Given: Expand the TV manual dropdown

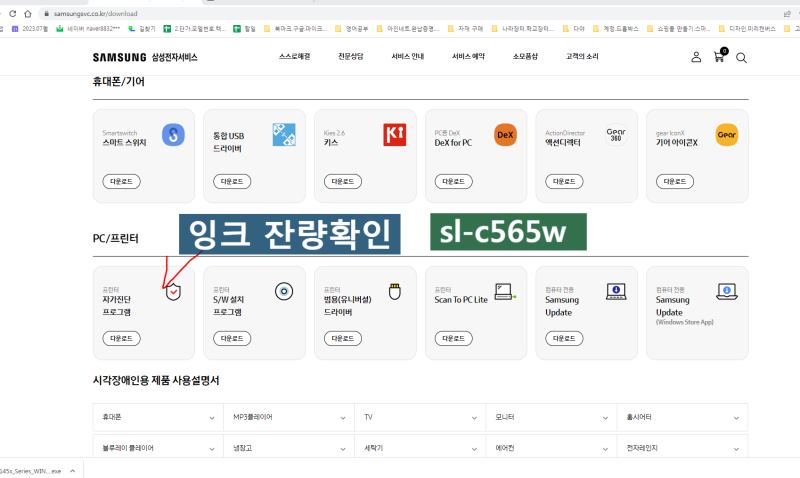Looking at the screenshot, I should (420, 417).
